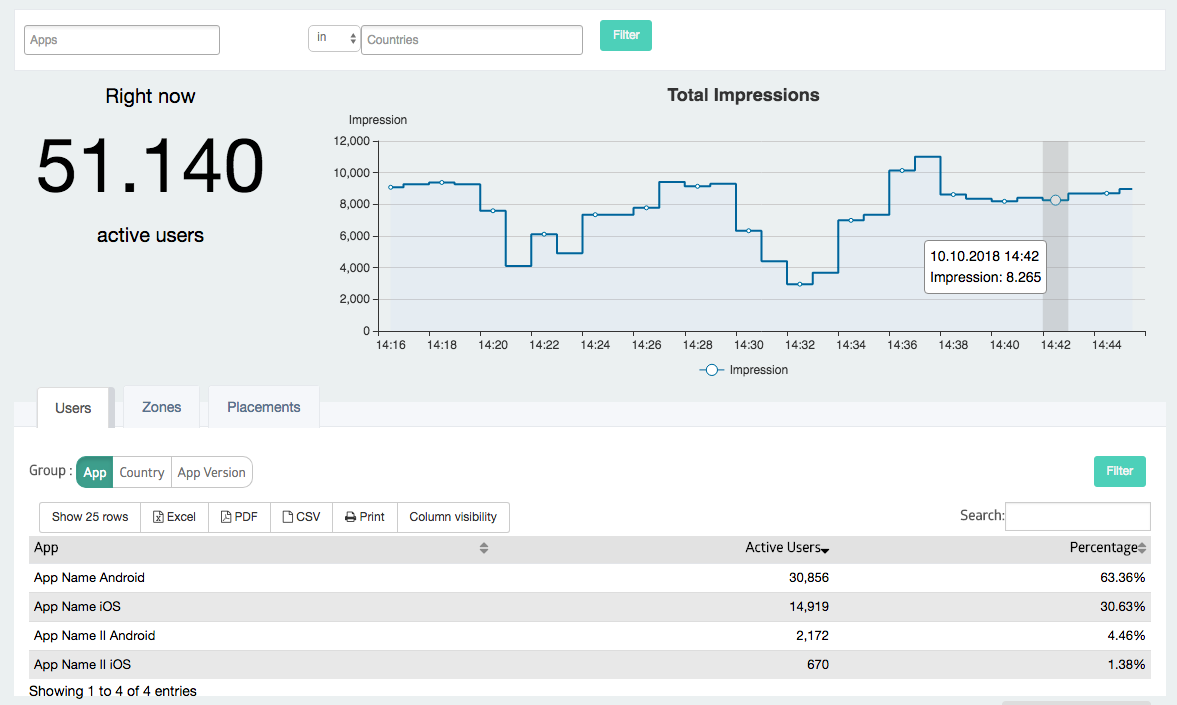Click the 63.36% percentage cell
Image resolution: width=1177 pixels, height=705 pixels.
coord(1122,577)
